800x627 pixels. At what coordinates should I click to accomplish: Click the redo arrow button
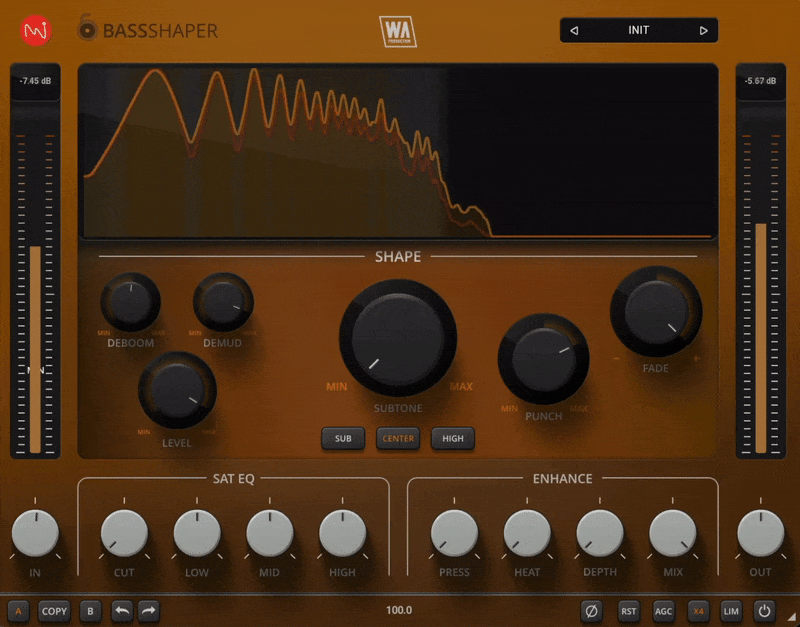(148, 611)
